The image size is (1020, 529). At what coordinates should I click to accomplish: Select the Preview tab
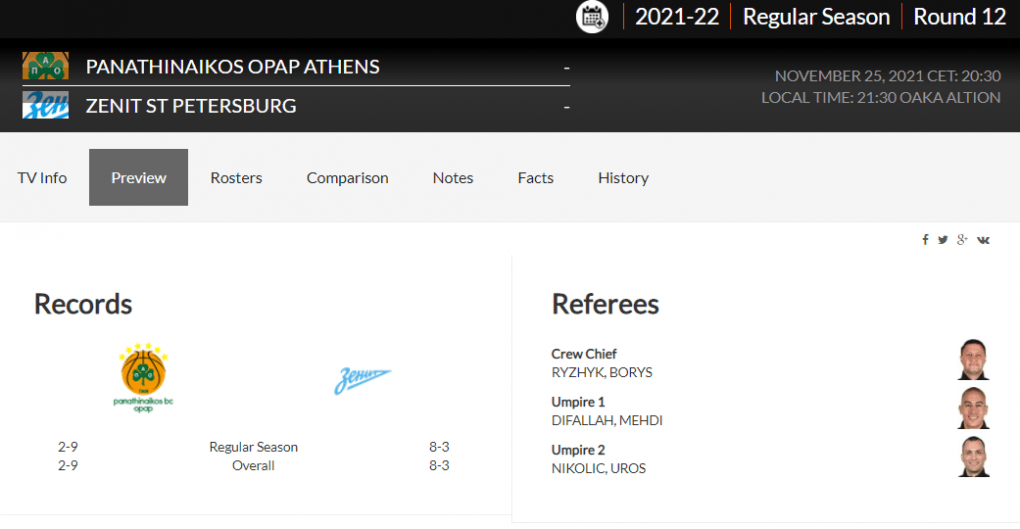click(x=139, y=178)
